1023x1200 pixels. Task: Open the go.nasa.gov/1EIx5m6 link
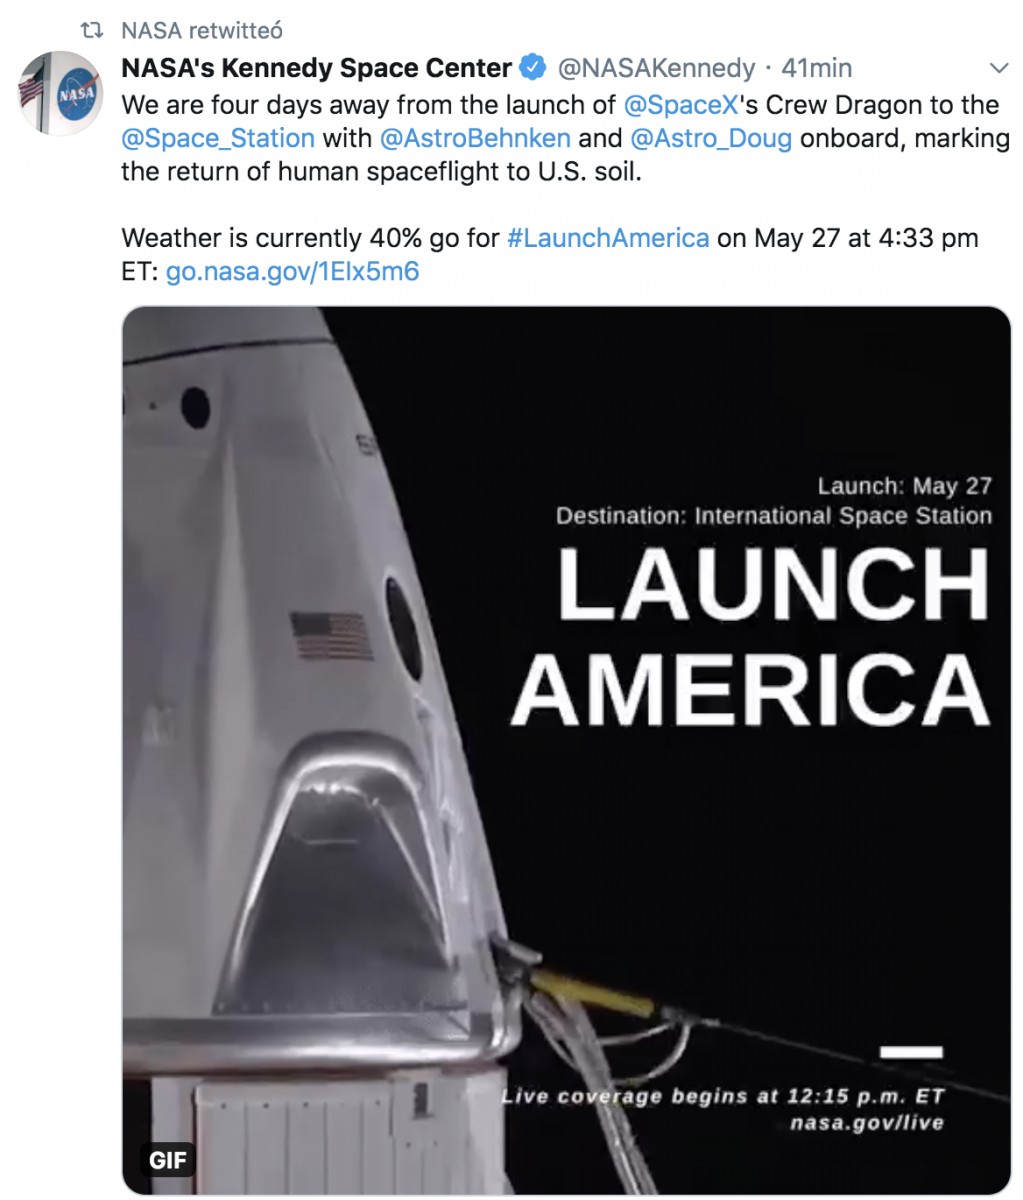292,271
